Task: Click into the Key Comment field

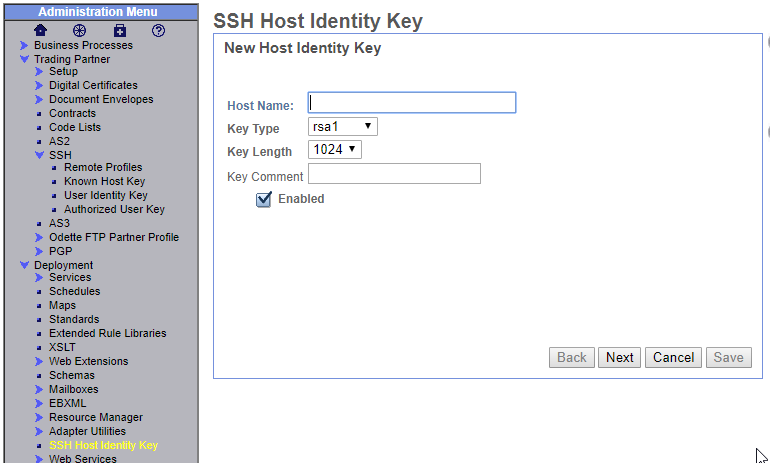Action: pos(394,175)
